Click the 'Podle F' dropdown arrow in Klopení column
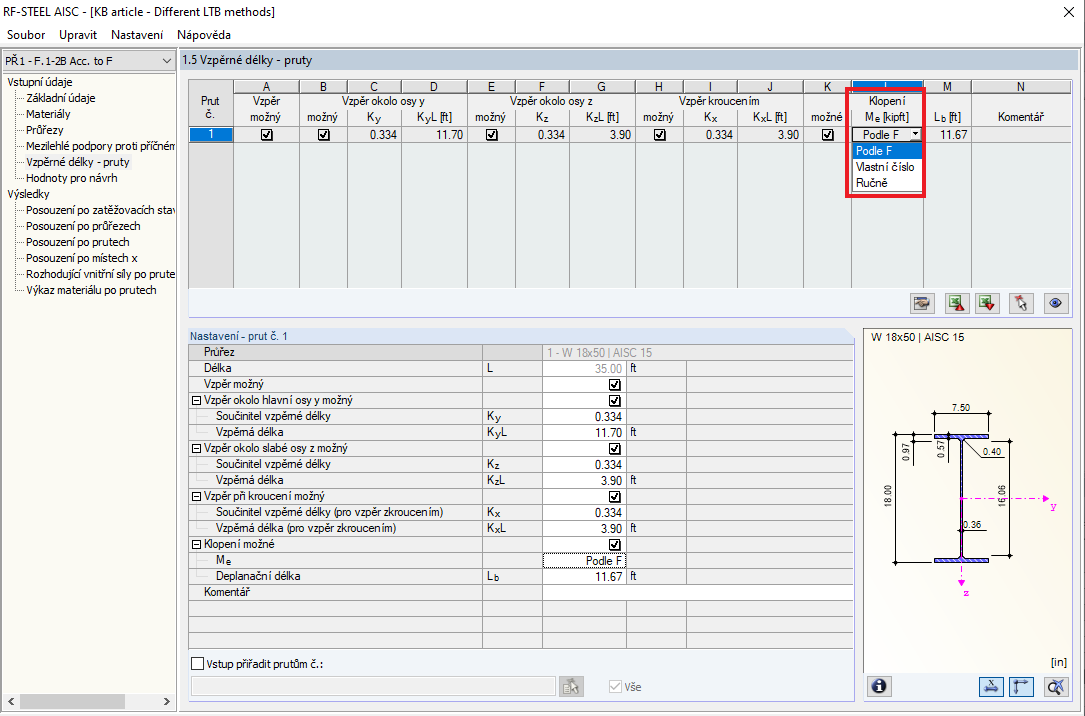Image resolution: width=1085 pixels, height=716 pixels. (x=915, y=135)
